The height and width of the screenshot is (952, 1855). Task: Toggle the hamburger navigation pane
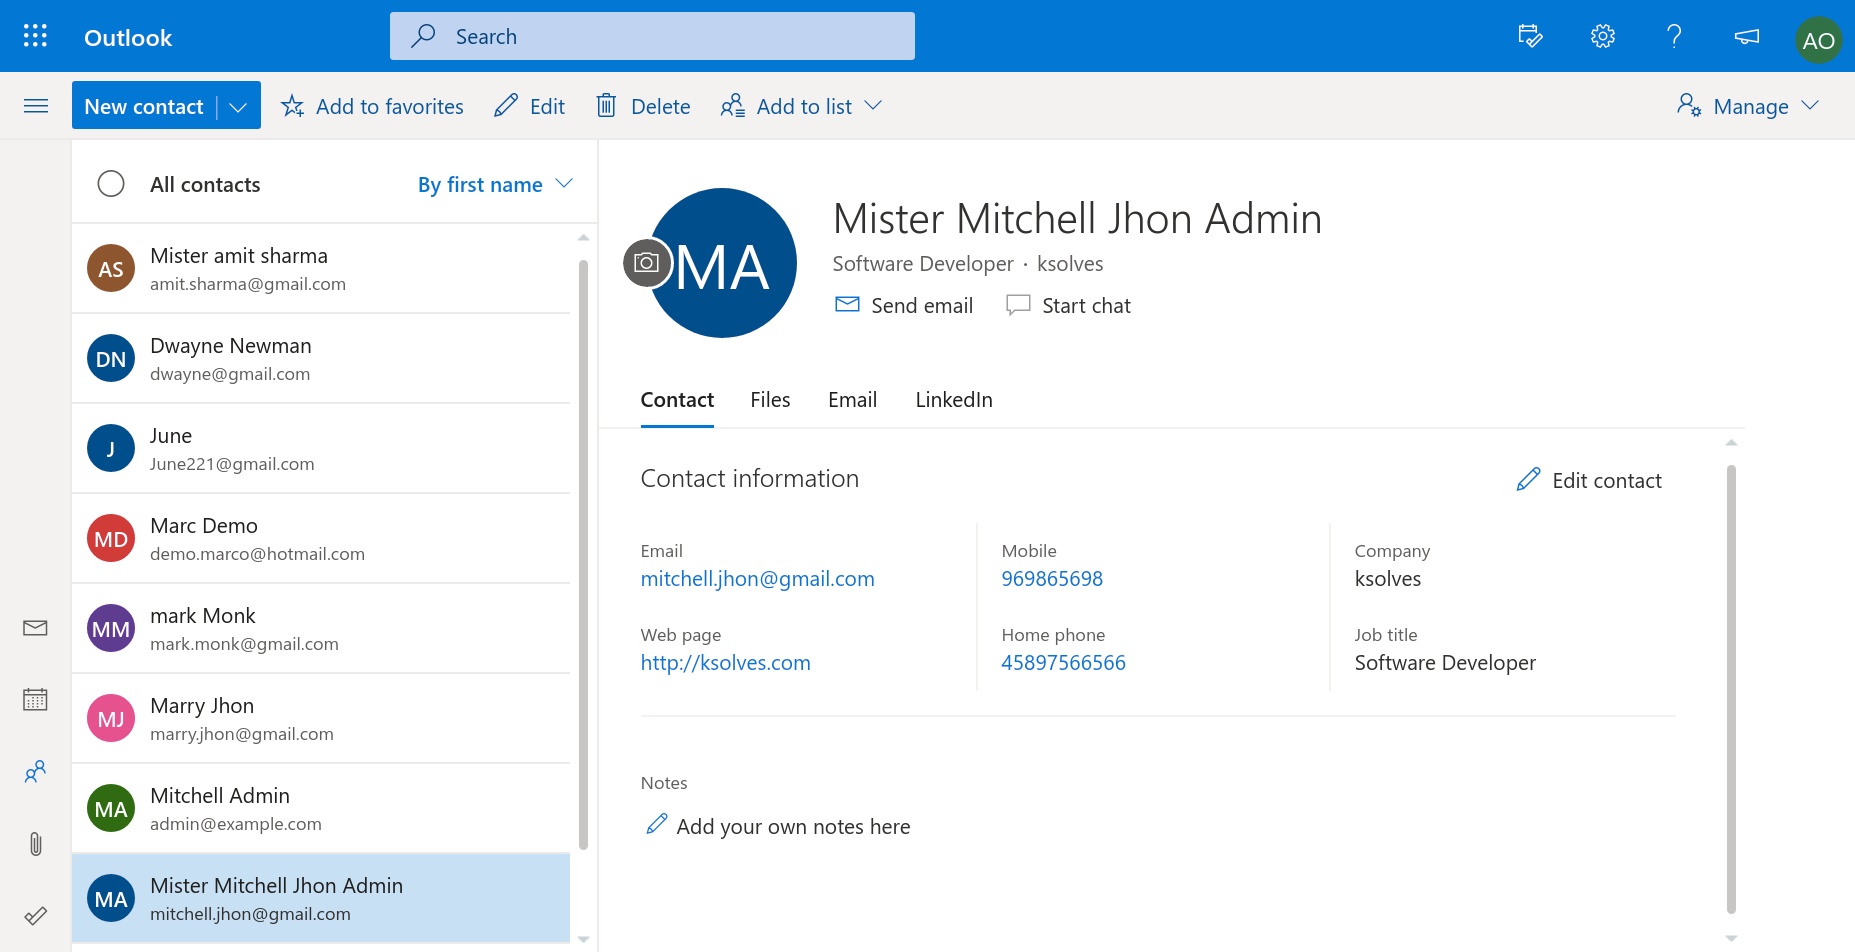36,106
